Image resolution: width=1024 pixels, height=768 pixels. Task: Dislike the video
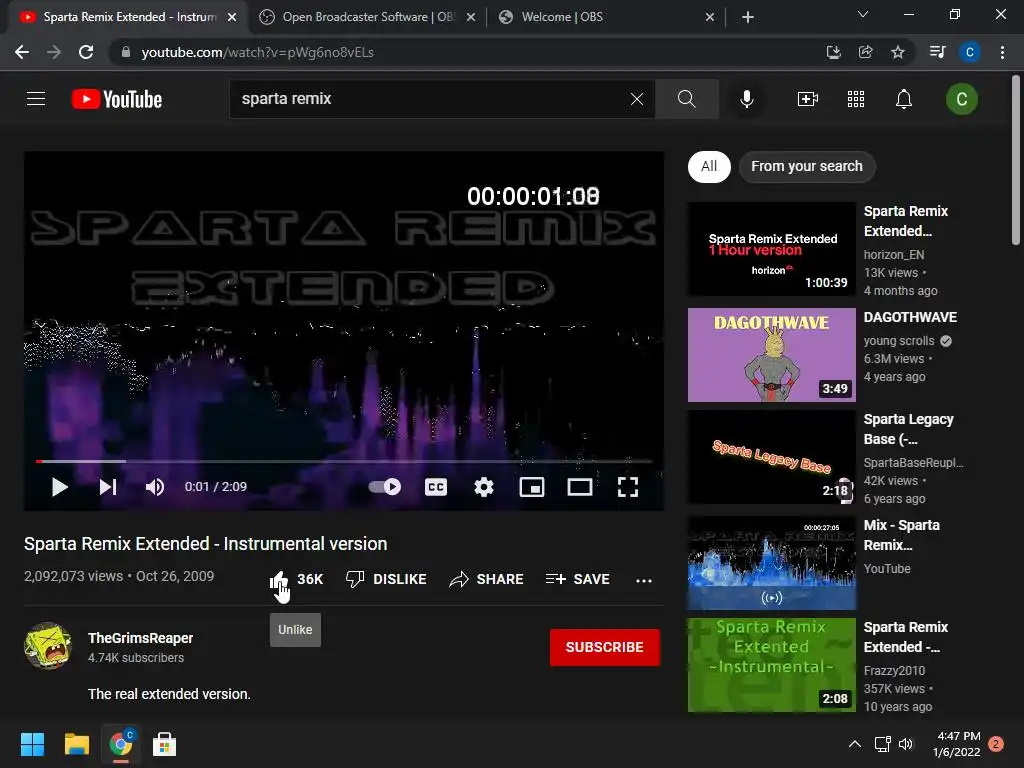[386, 579]
